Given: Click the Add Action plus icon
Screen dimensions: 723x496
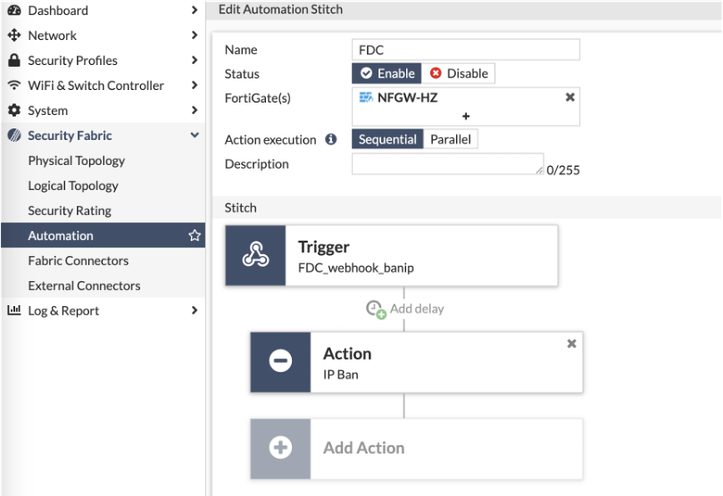Looking at the screenshot, I should pyautogui.click(x=281, y=447).
